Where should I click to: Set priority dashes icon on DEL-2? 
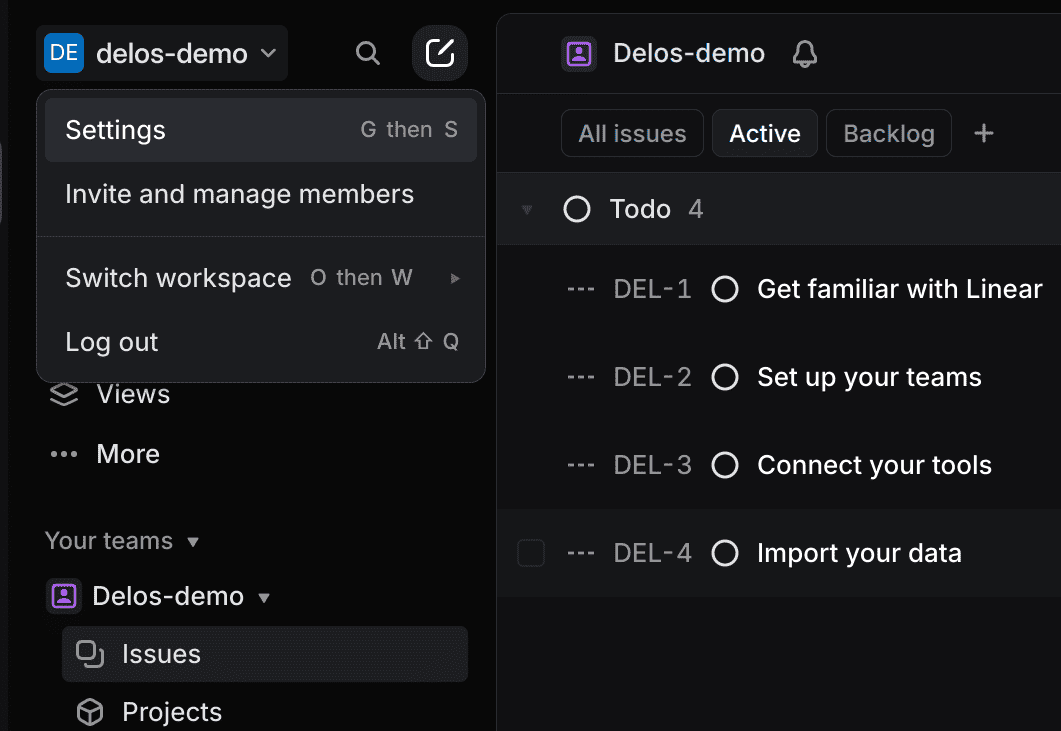(581, 377)
